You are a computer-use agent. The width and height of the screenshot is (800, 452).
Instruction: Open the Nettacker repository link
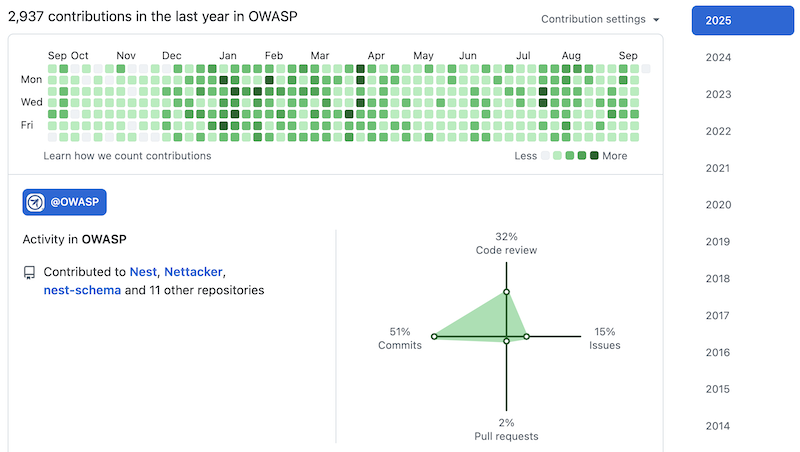pos(194,272)
